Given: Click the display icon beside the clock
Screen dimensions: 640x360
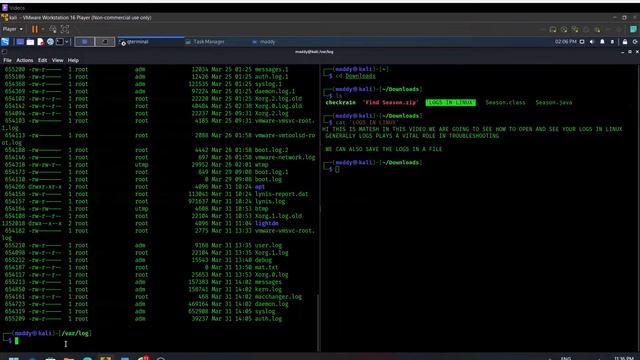Looking at the screenshot, I should click(582, 42).
